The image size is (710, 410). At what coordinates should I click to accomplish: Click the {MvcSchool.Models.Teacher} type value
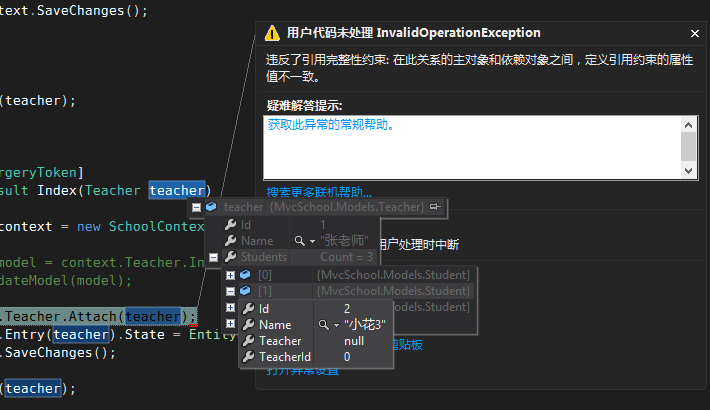[347, 207]
